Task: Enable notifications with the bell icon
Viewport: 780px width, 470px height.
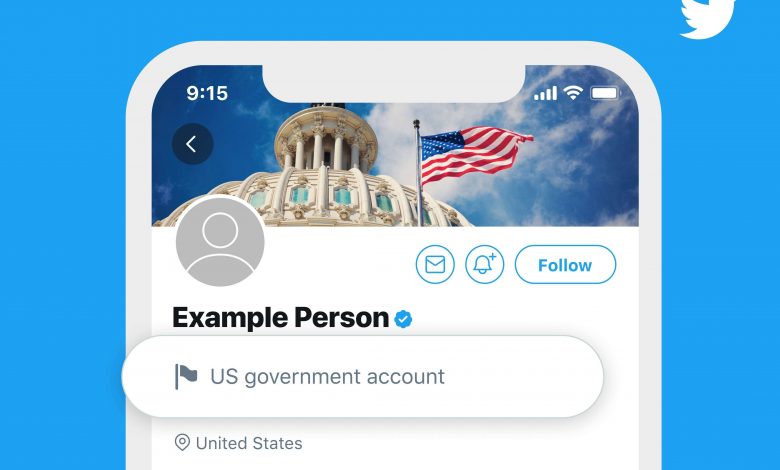Action: (x=485, y=265)
